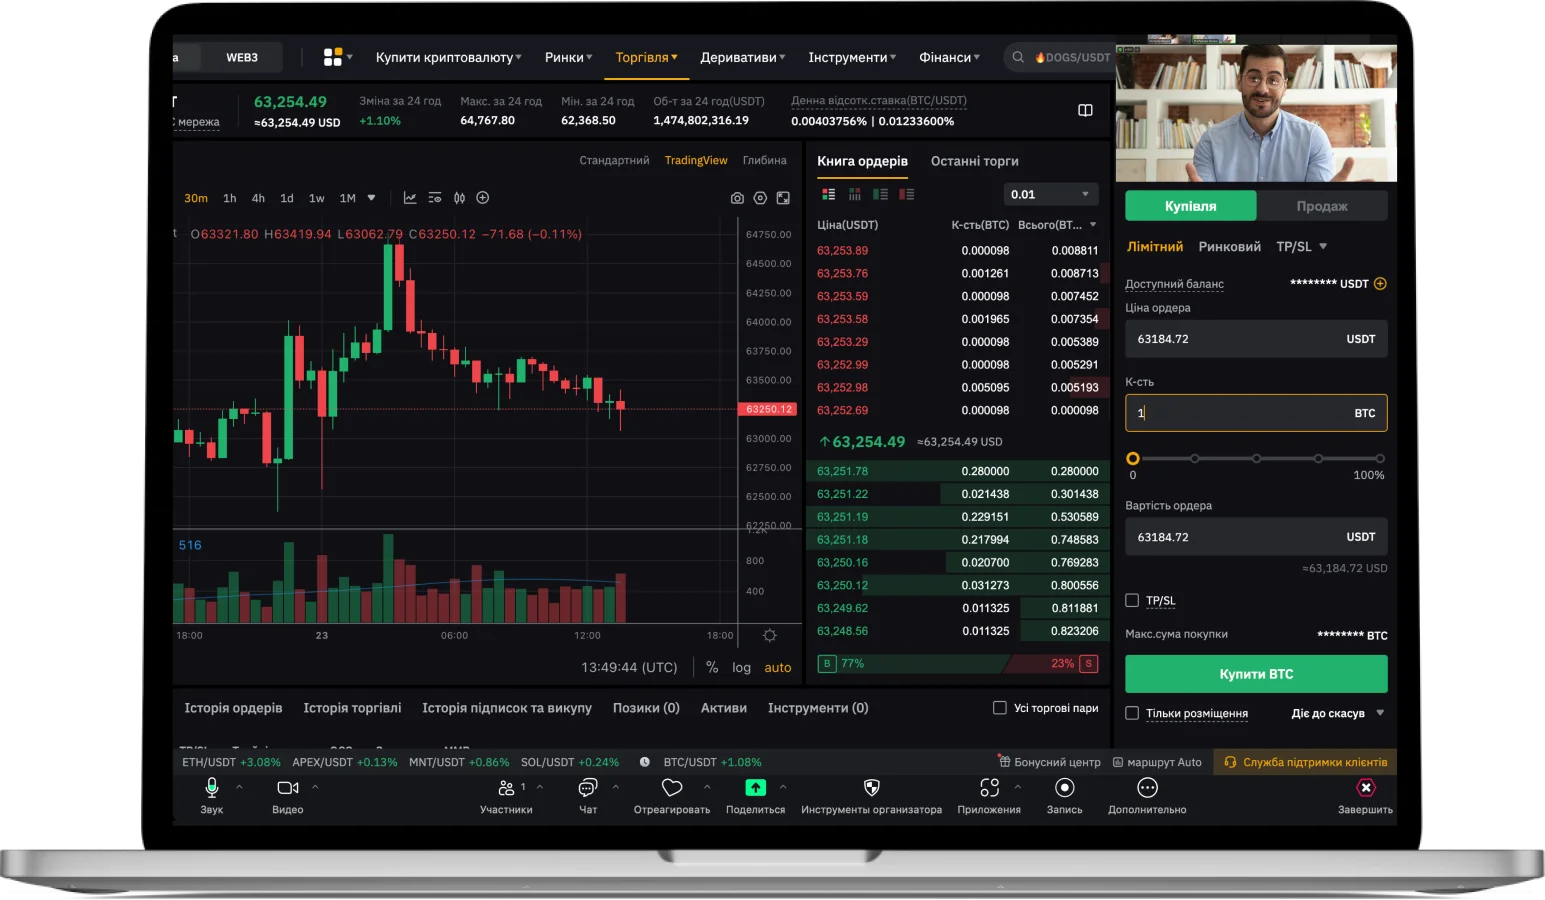The width and height of the screenshot is (1545, 900).
Task: Expand the 1M timeframe dropdown arrow
Action: (372, 198)
